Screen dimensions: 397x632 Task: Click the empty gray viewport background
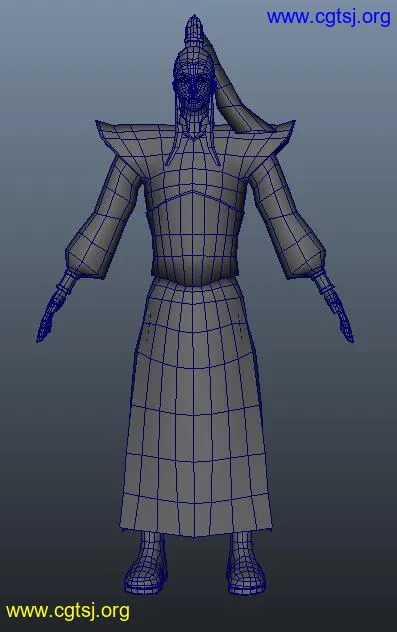tap(60, 443)
